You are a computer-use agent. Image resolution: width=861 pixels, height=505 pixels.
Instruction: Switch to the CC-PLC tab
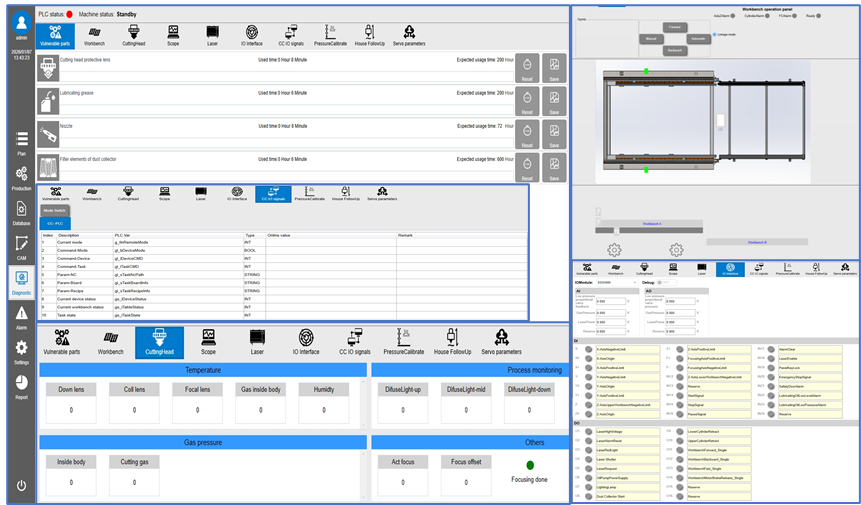(x=55, y=223)
